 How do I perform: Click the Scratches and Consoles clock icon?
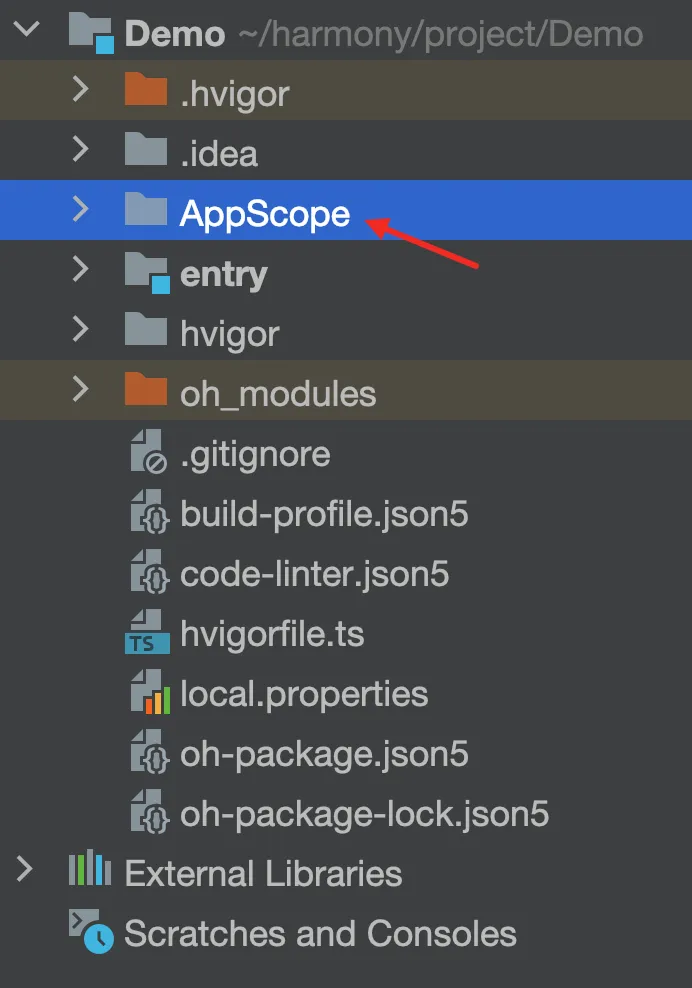click(x=91, y=931)
